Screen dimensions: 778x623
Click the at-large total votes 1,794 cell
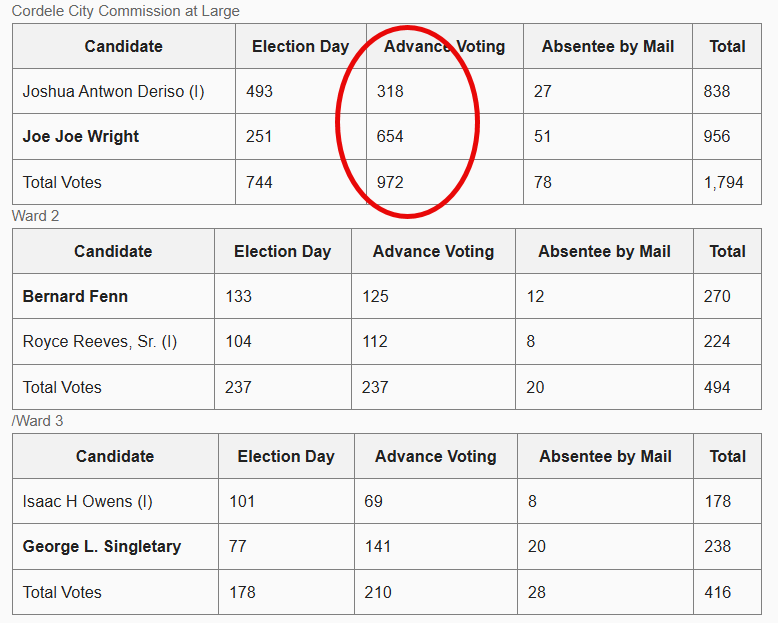click(723, 182)
